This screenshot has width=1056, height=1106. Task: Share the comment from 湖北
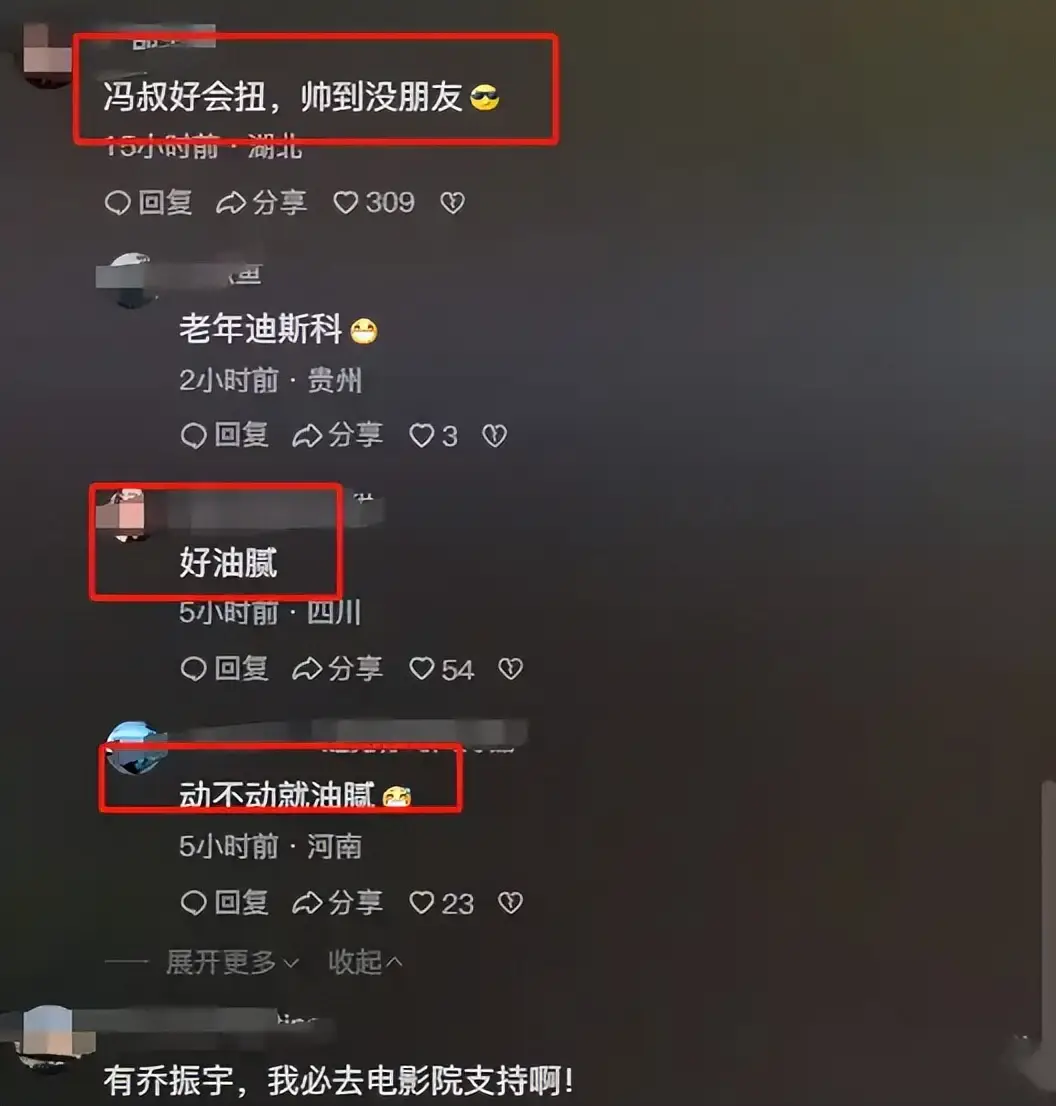point(261,203)
